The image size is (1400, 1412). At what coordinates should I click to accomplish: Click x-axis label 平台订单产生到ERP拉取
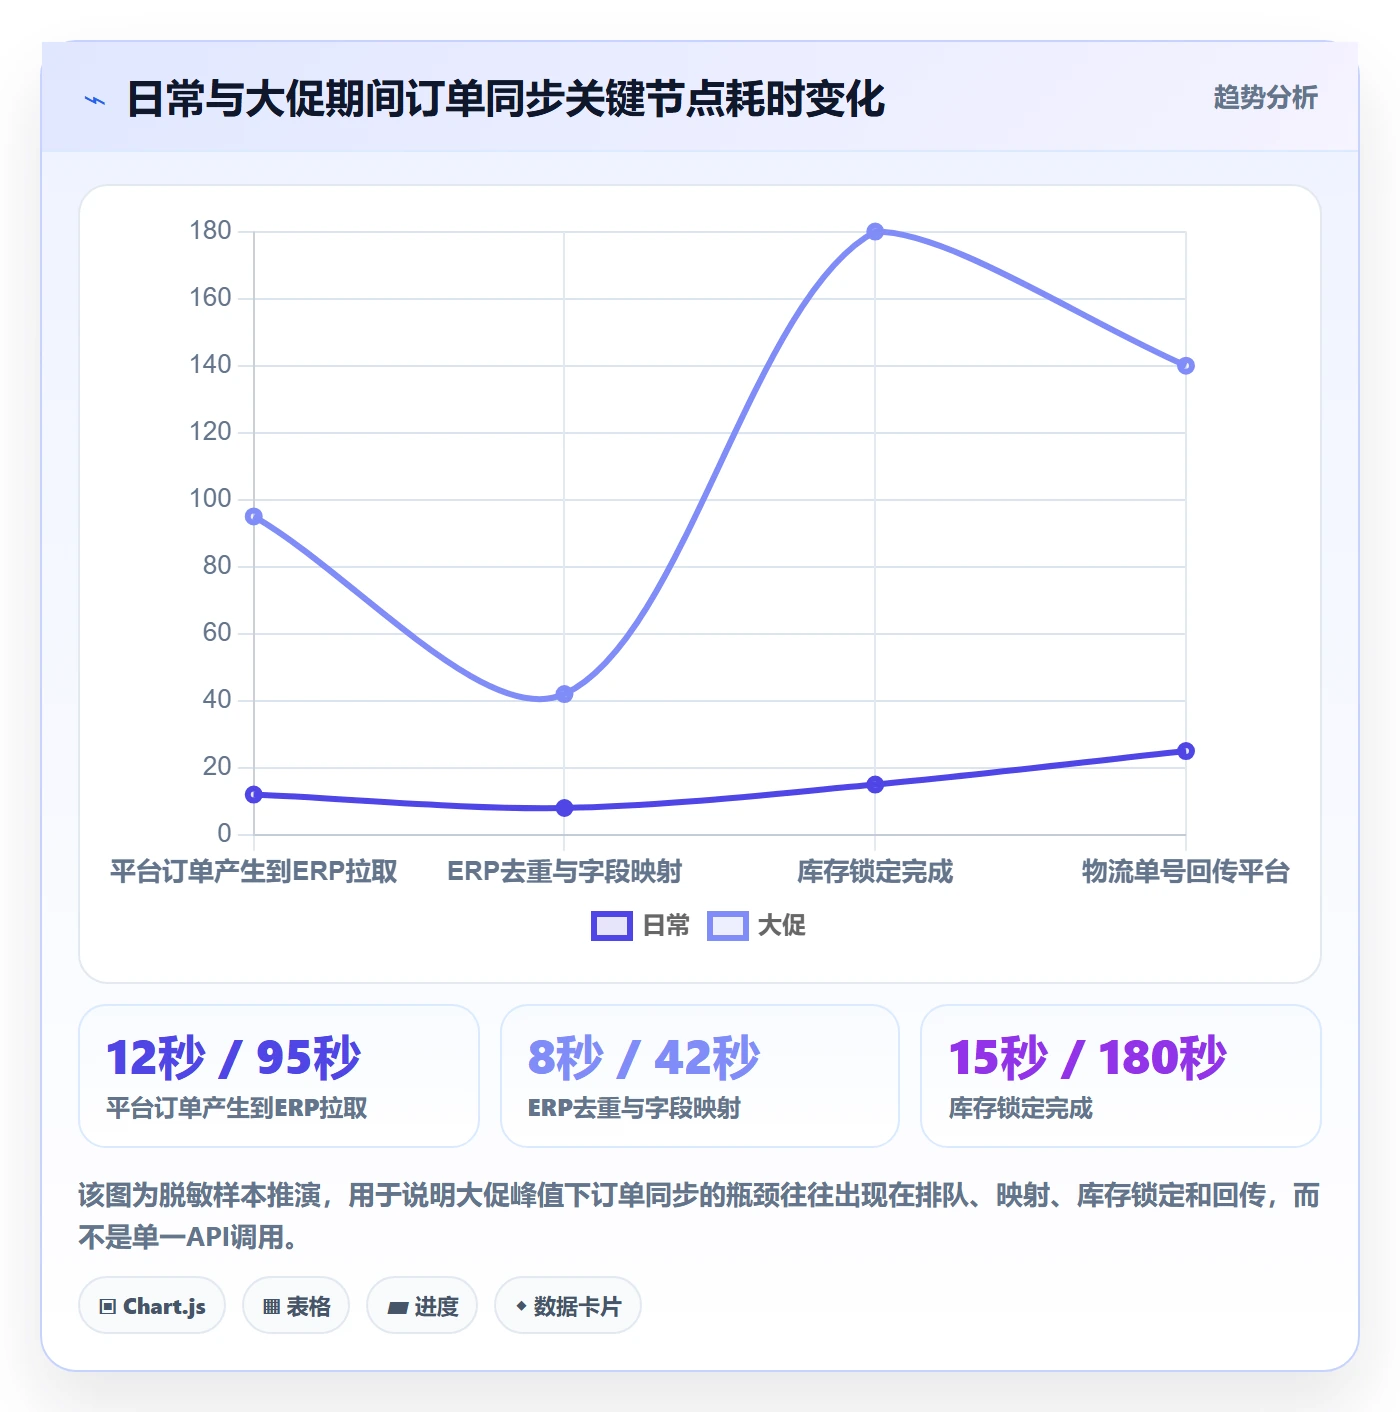[254, 871]
